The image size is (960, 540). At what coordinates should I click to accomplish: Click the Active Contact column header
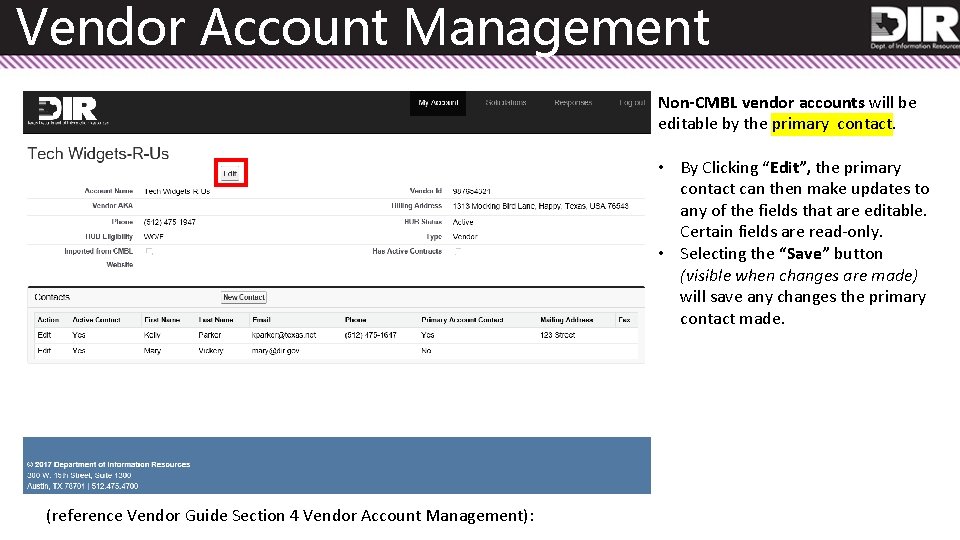point(96,320)
